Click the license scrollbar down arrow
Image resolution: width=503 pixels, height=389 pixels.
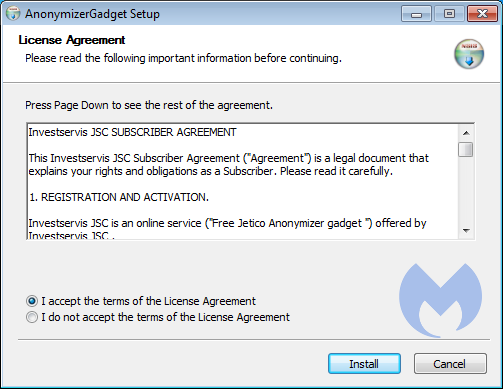pyautogui.click(x=466, y=231)
